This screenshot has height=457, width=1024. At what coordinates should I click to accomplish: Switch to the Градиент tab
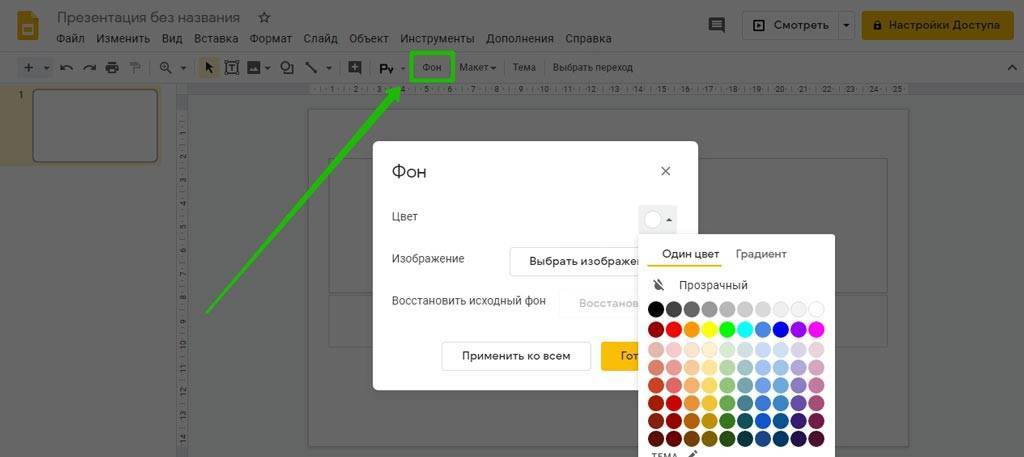tap(761, 254)
